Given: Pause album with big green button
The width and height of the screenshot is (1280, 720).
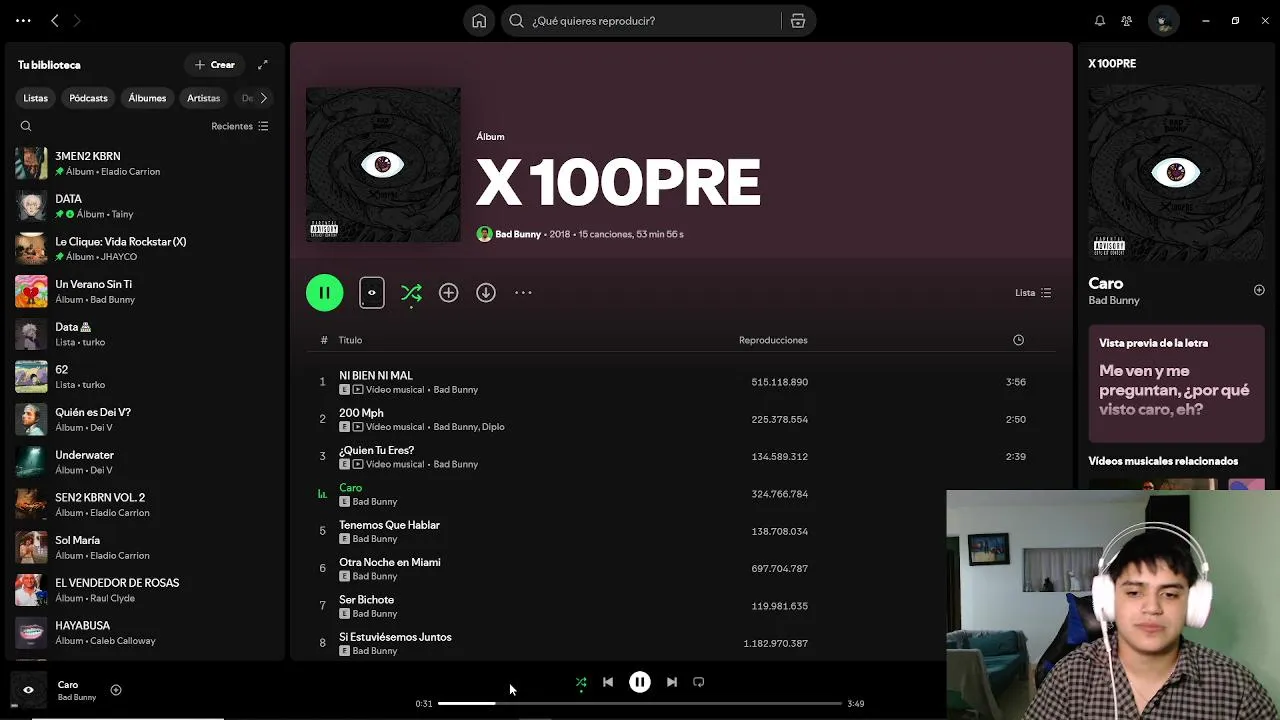Looking at the screenshot, I should [324, 293].
